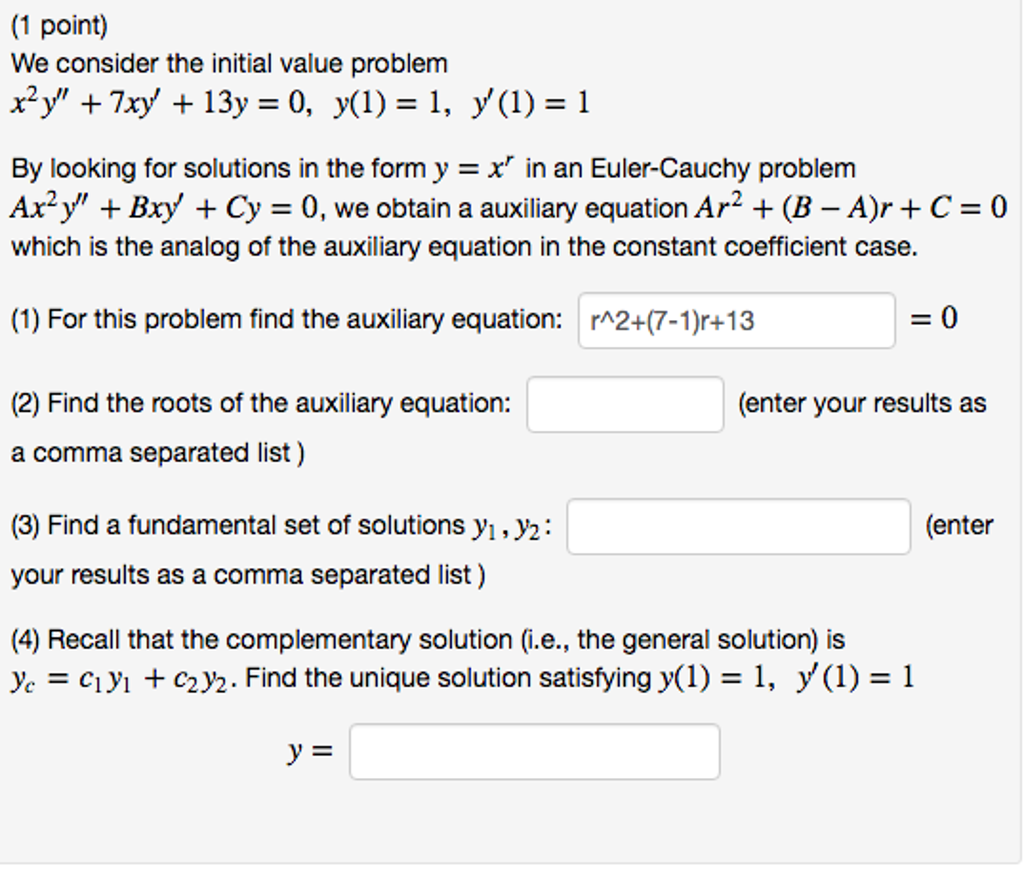The width and height of the screenshot is (1024, 870).
Task: Click the '= 0' text after the auxiliary equation box
Action: coord(935,318)
